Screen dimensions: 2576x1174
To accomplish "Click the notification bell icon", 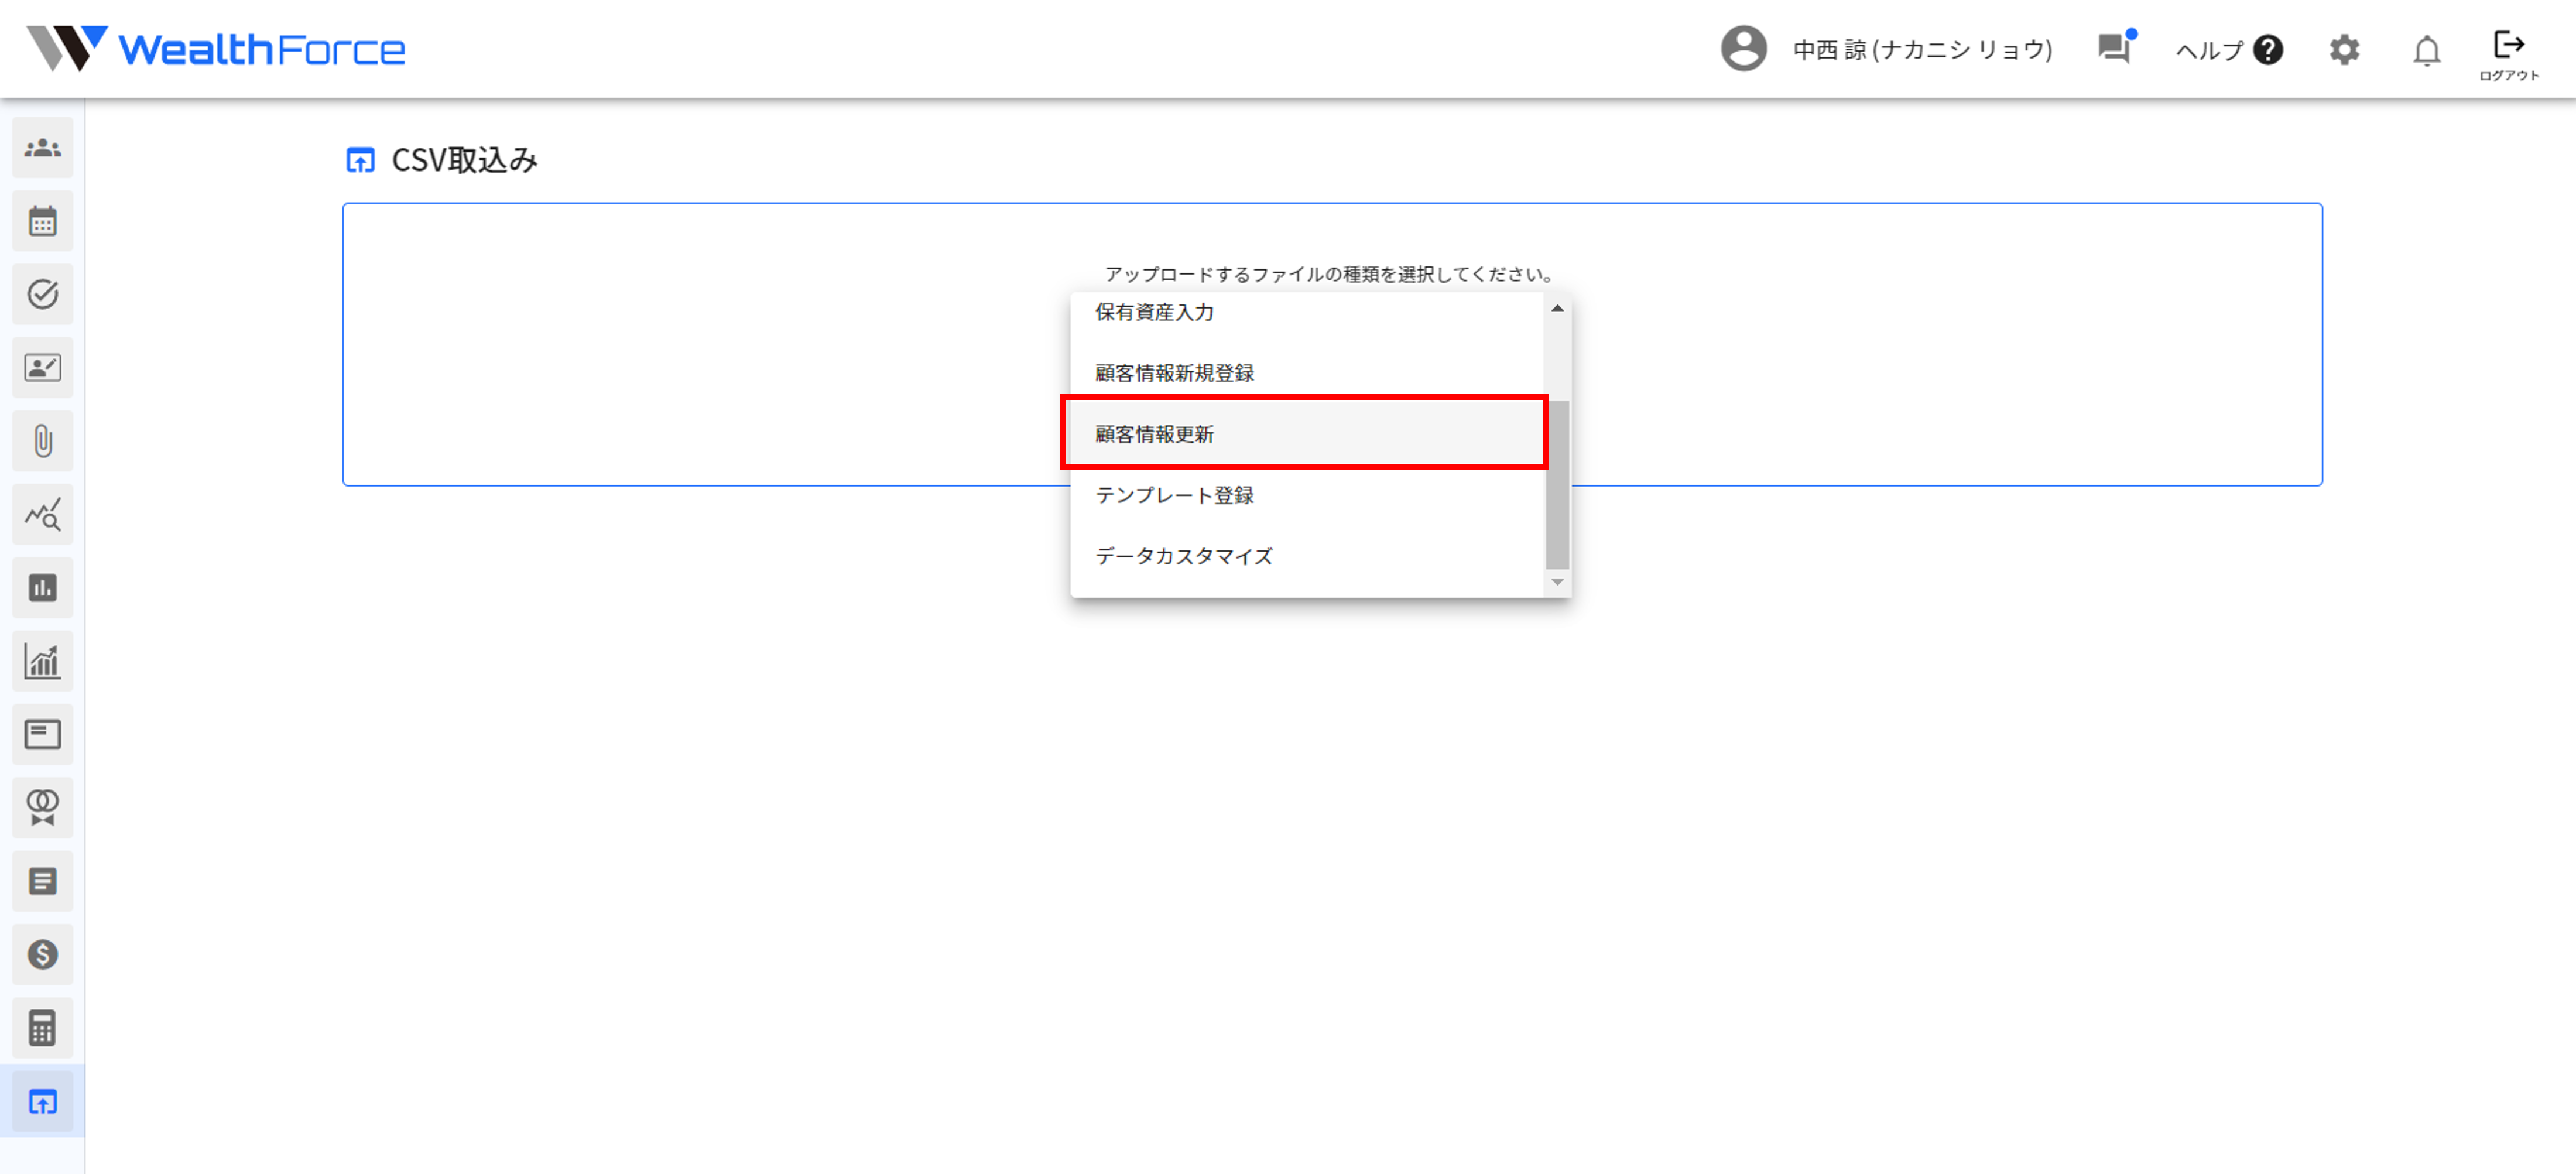I will [2426, 50].
